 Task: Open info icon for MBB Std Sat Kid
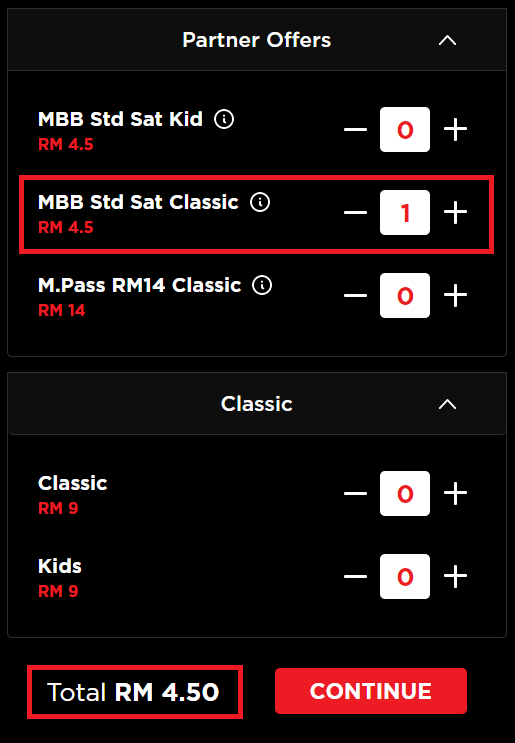[x=224, y=119]
